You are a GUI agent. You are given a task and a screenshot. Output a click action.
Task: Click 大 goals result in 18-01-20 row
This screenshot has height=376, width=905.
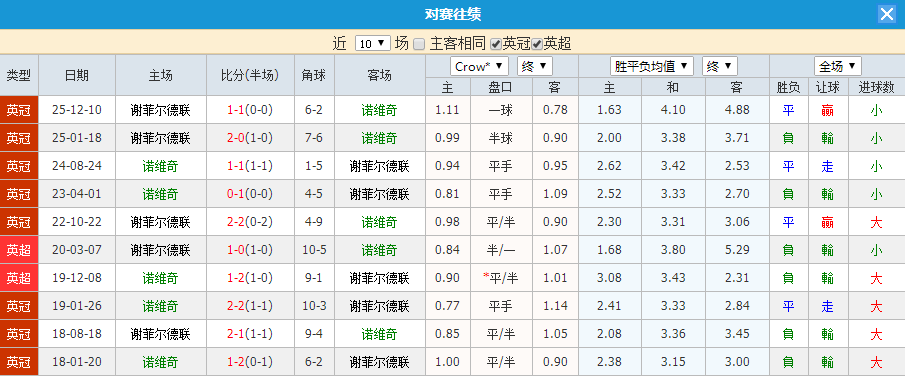click(x=876, y=362)
